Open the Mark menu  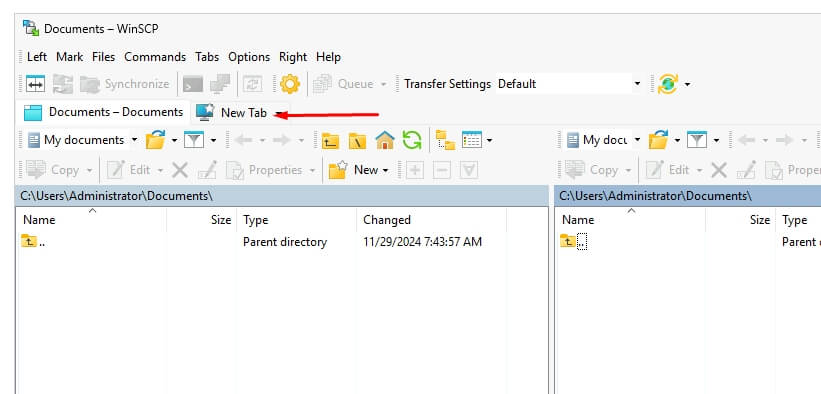point(70,57)
